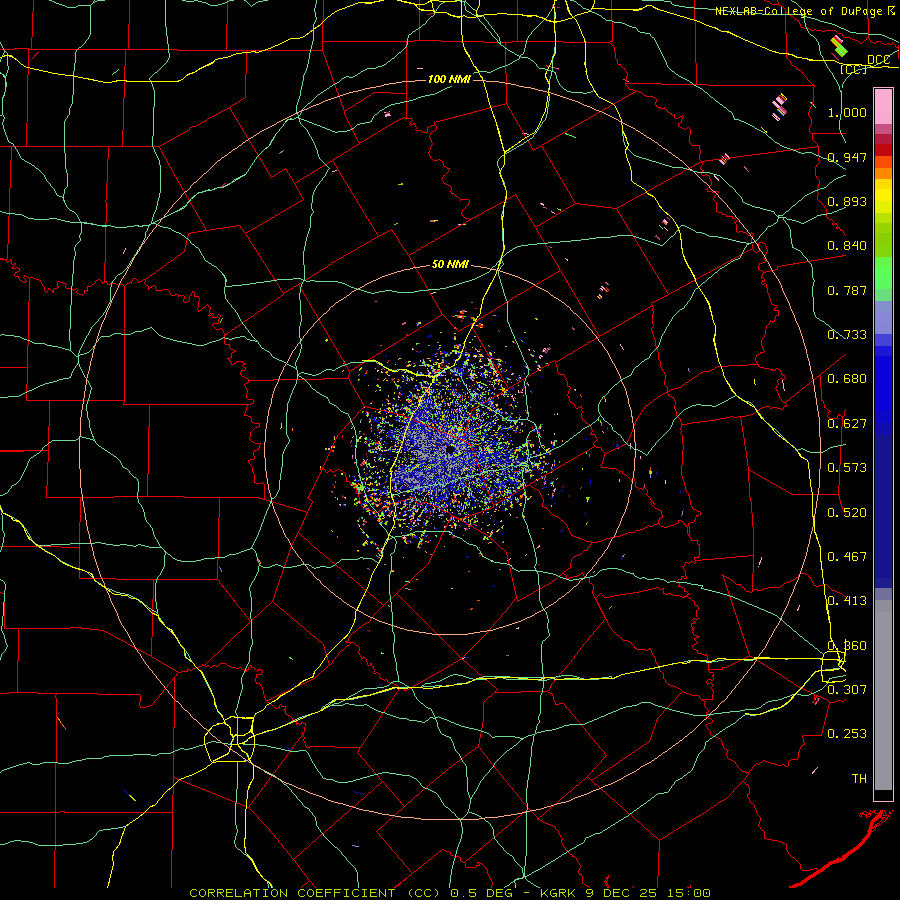
Task: Click the '0.520' scale value
Action: coord(847,512)
